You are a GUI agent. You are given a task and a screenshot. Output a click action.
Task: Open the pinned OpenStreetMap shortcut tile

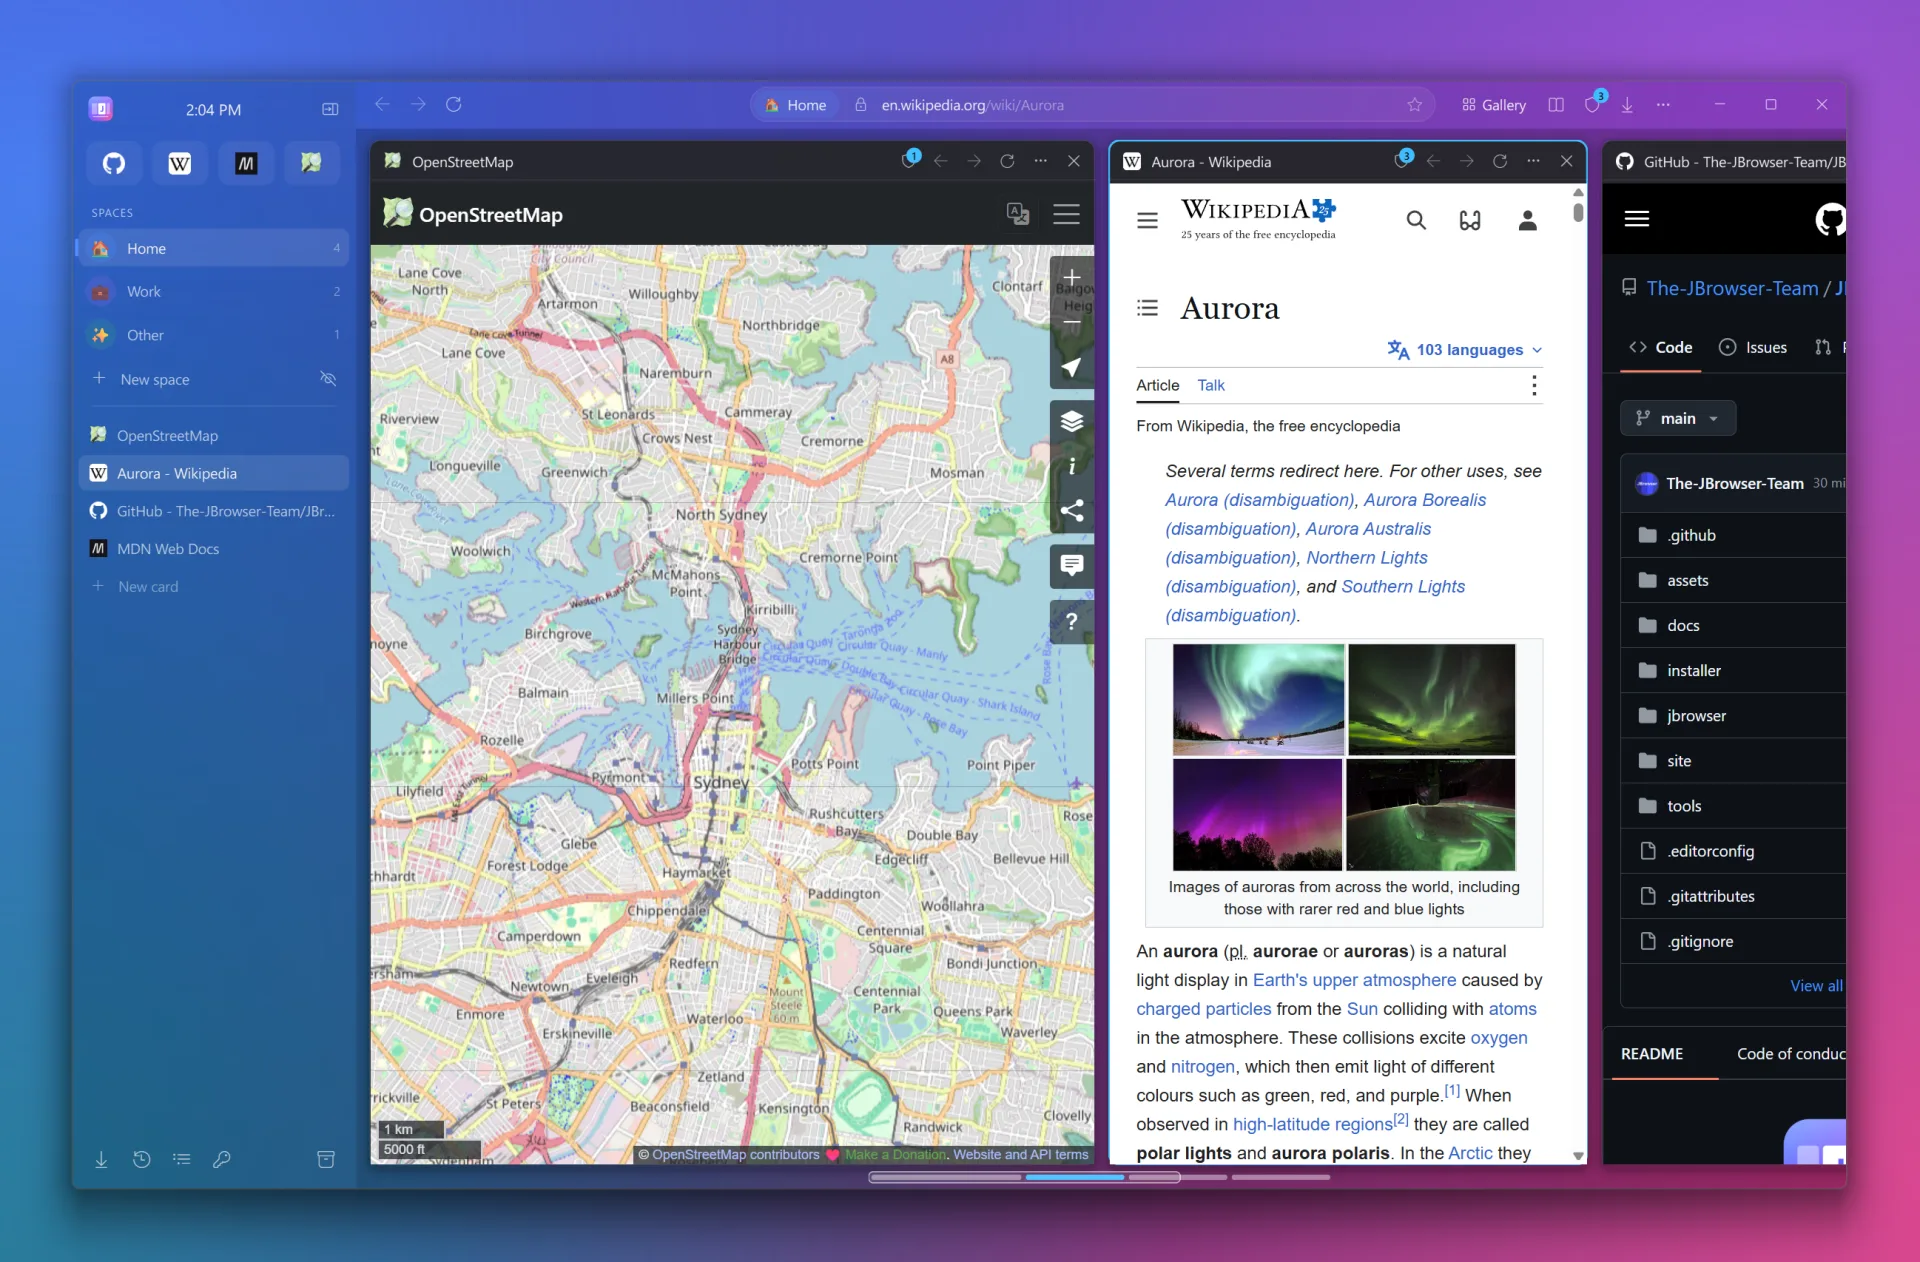tap(312, 163)
